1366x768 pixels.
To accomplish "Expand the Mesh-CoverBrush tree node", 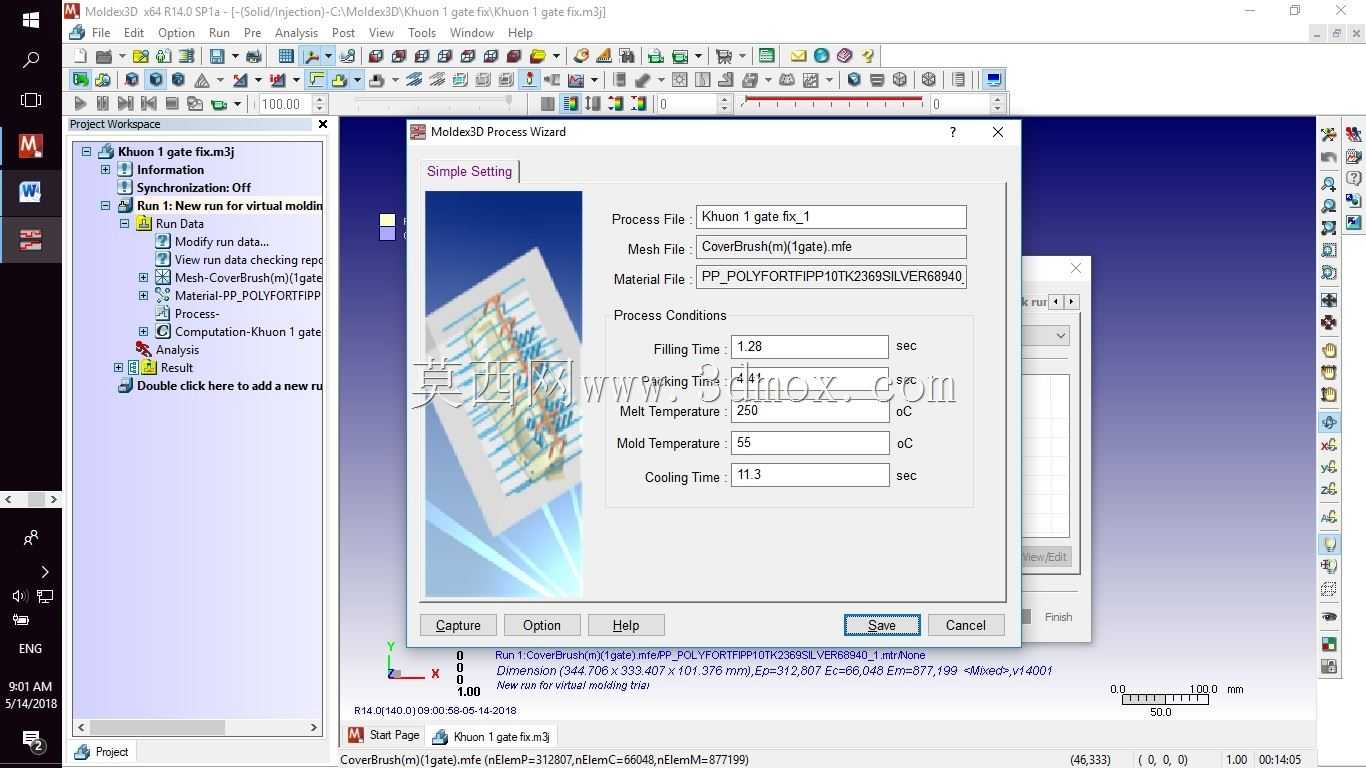I will (143, 278).
